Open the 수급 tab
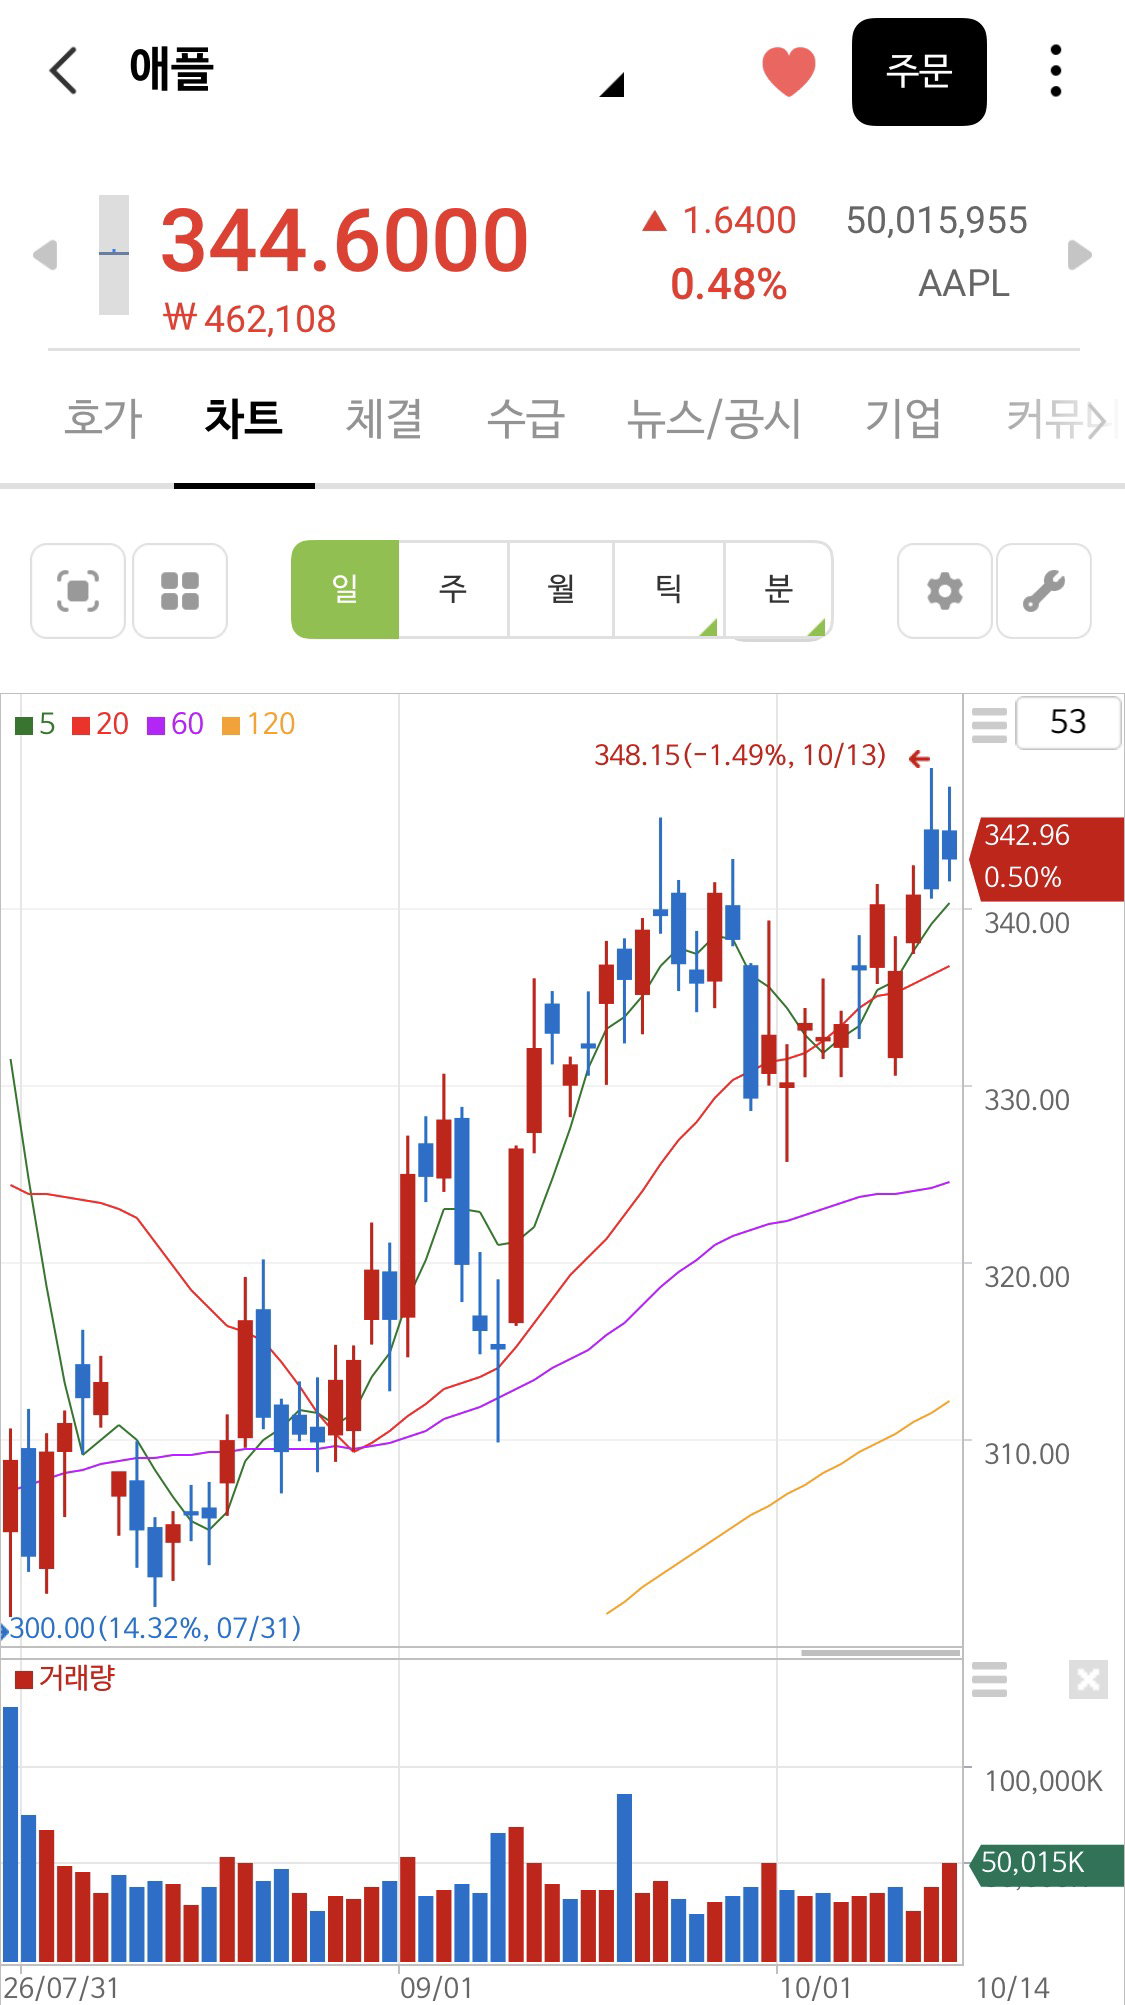The image size is (1125, 2005). coord(525,418)
